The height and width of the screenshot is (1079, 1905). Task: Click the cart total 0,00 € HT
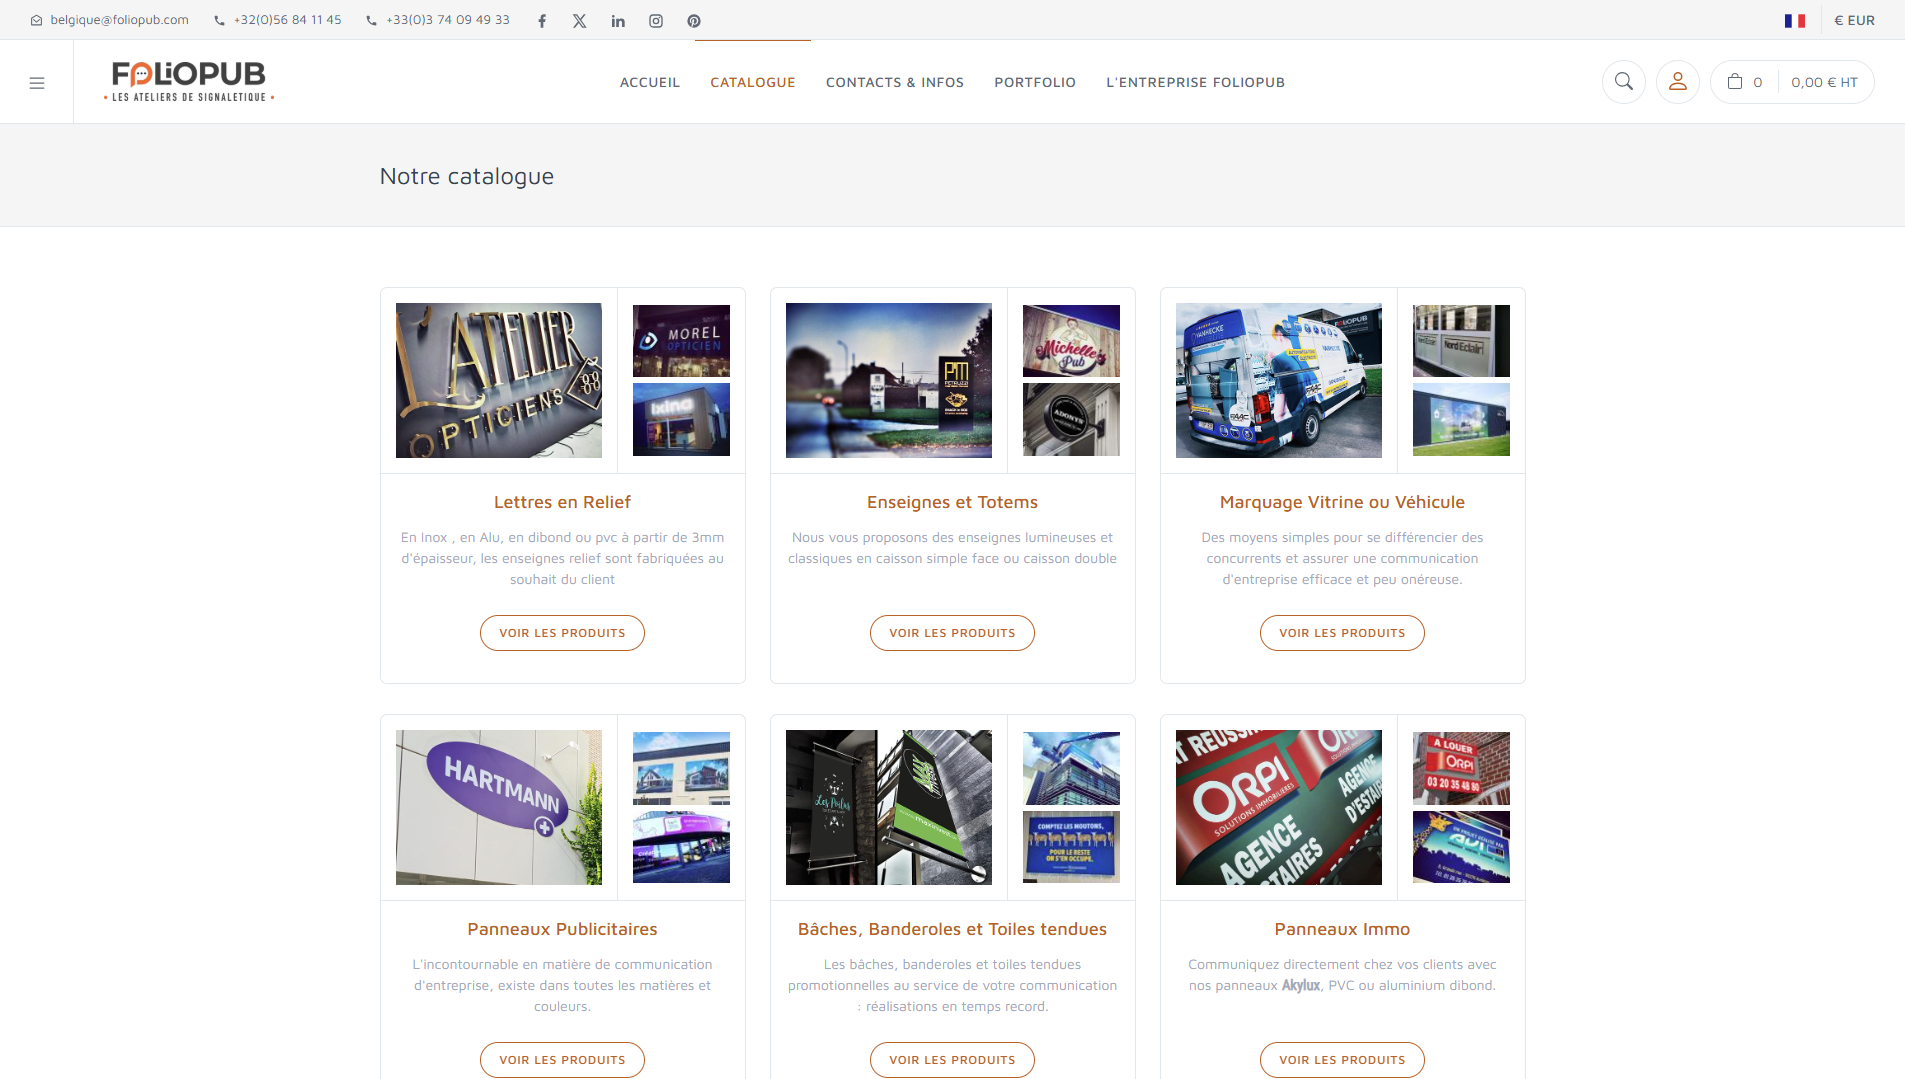pyautogui.click(x=1824, y=83)
